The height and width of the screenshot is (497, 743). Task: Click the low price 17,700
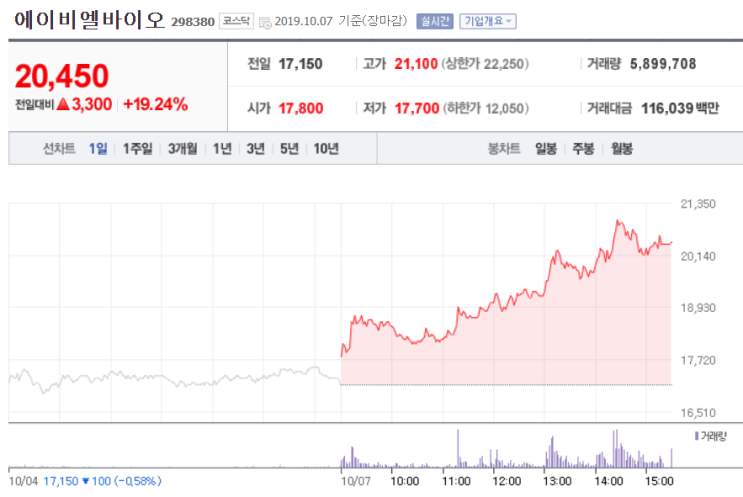[x=417, y=108]
